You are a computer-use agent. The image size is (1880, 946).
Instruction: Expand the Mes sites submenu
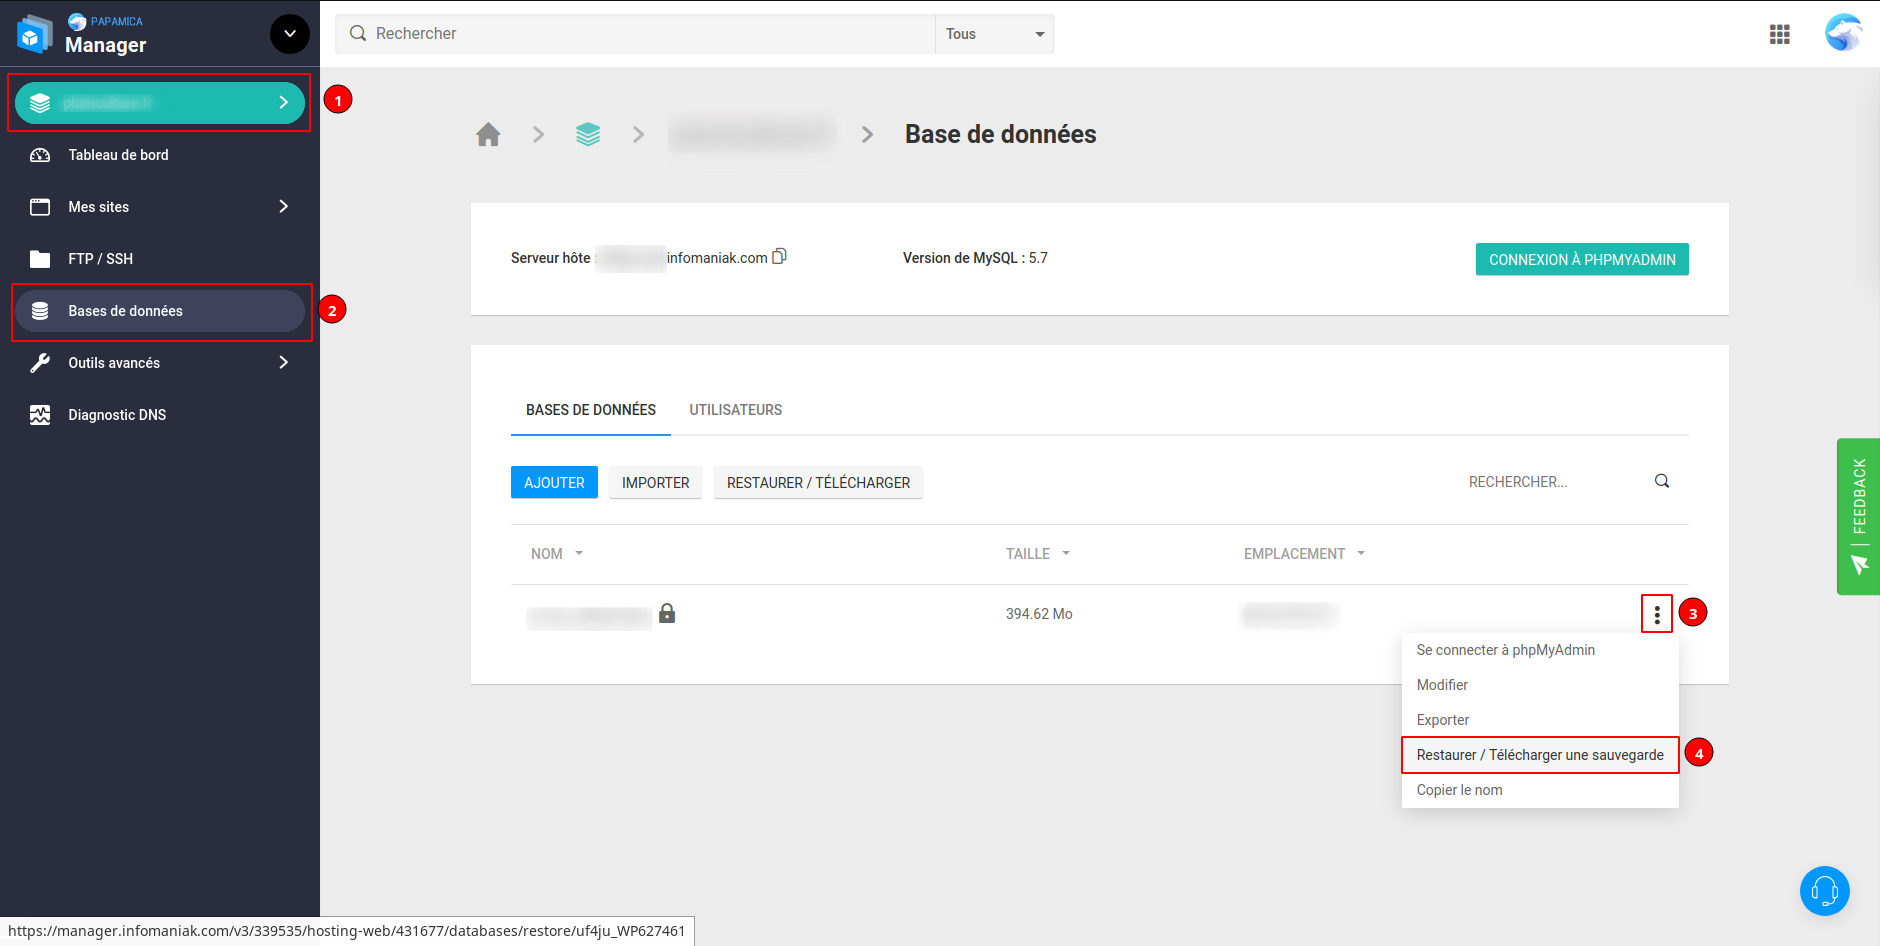click(x=283, y=207)
